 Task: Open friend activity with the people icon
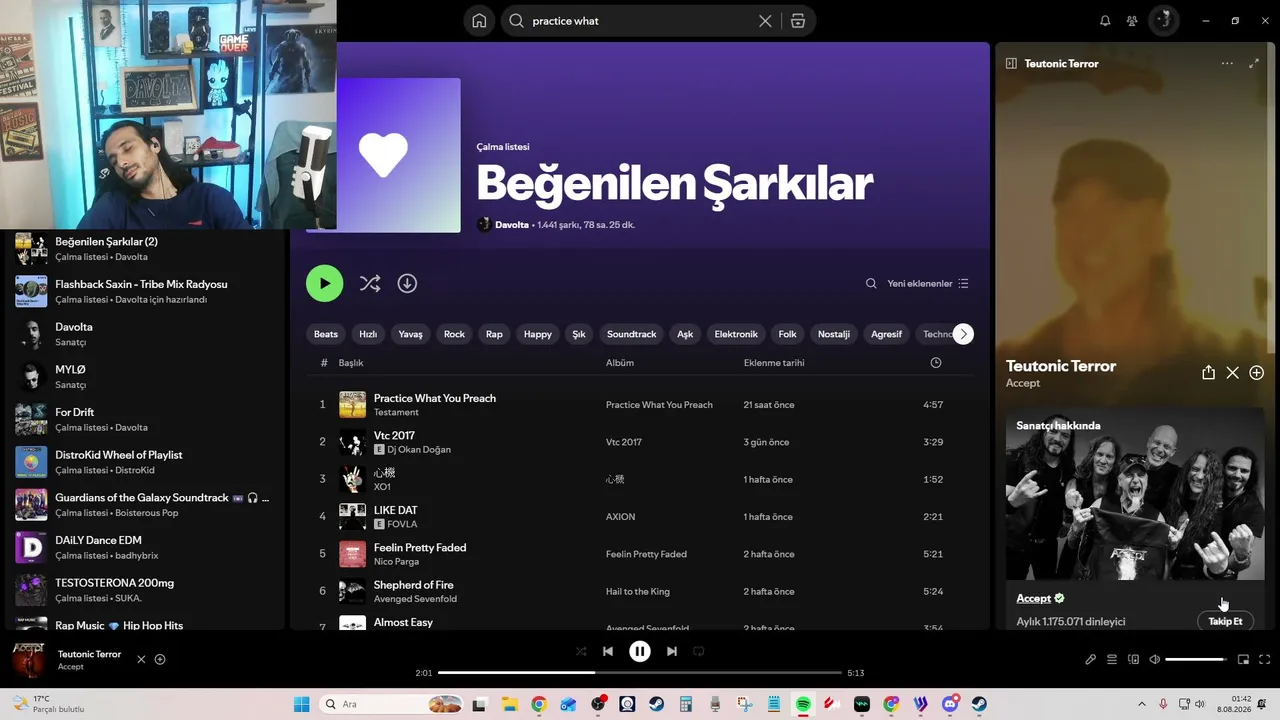pyautogui.click(x=1132, y=21)
